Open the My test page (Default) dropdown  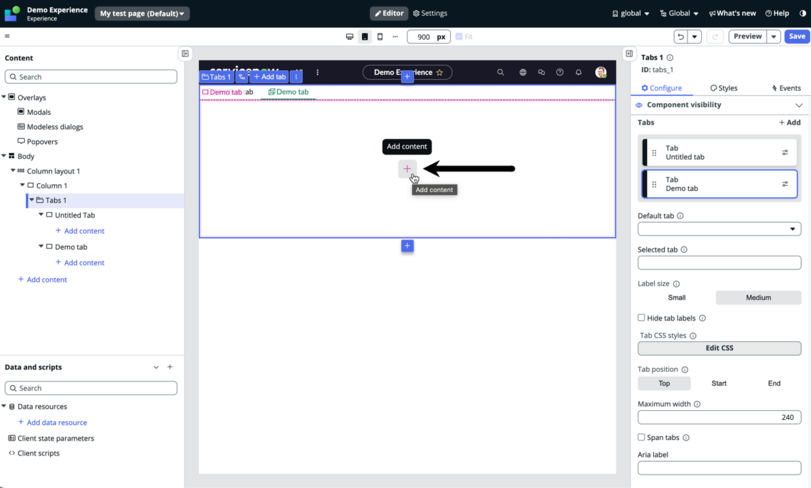(x=142, y=13)
